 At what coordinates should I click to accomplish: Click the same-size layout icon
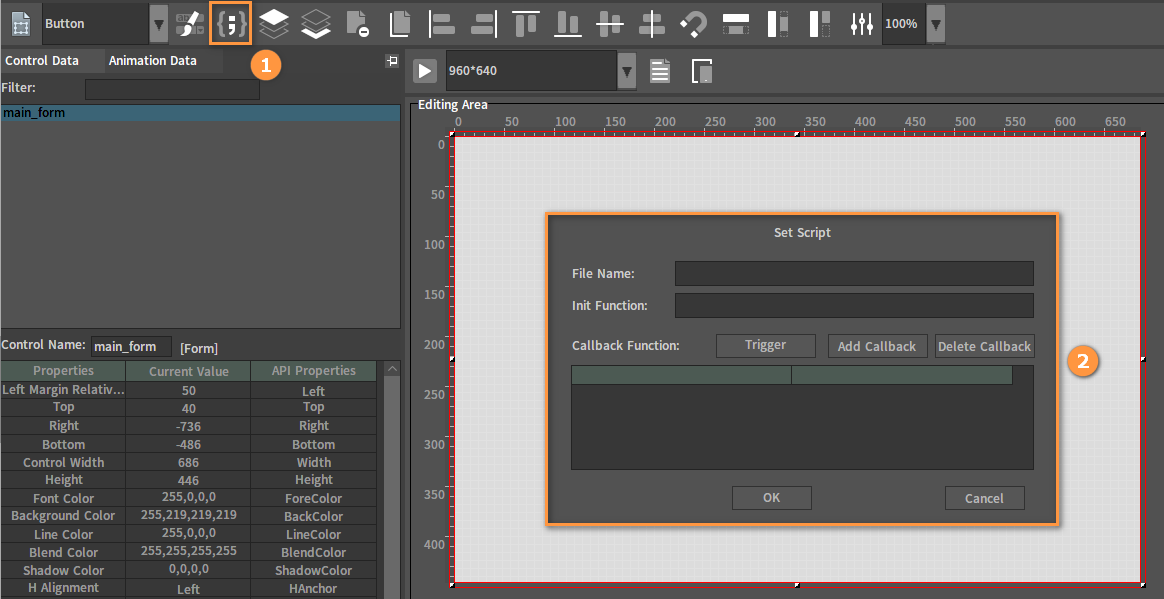click(820, 24)
